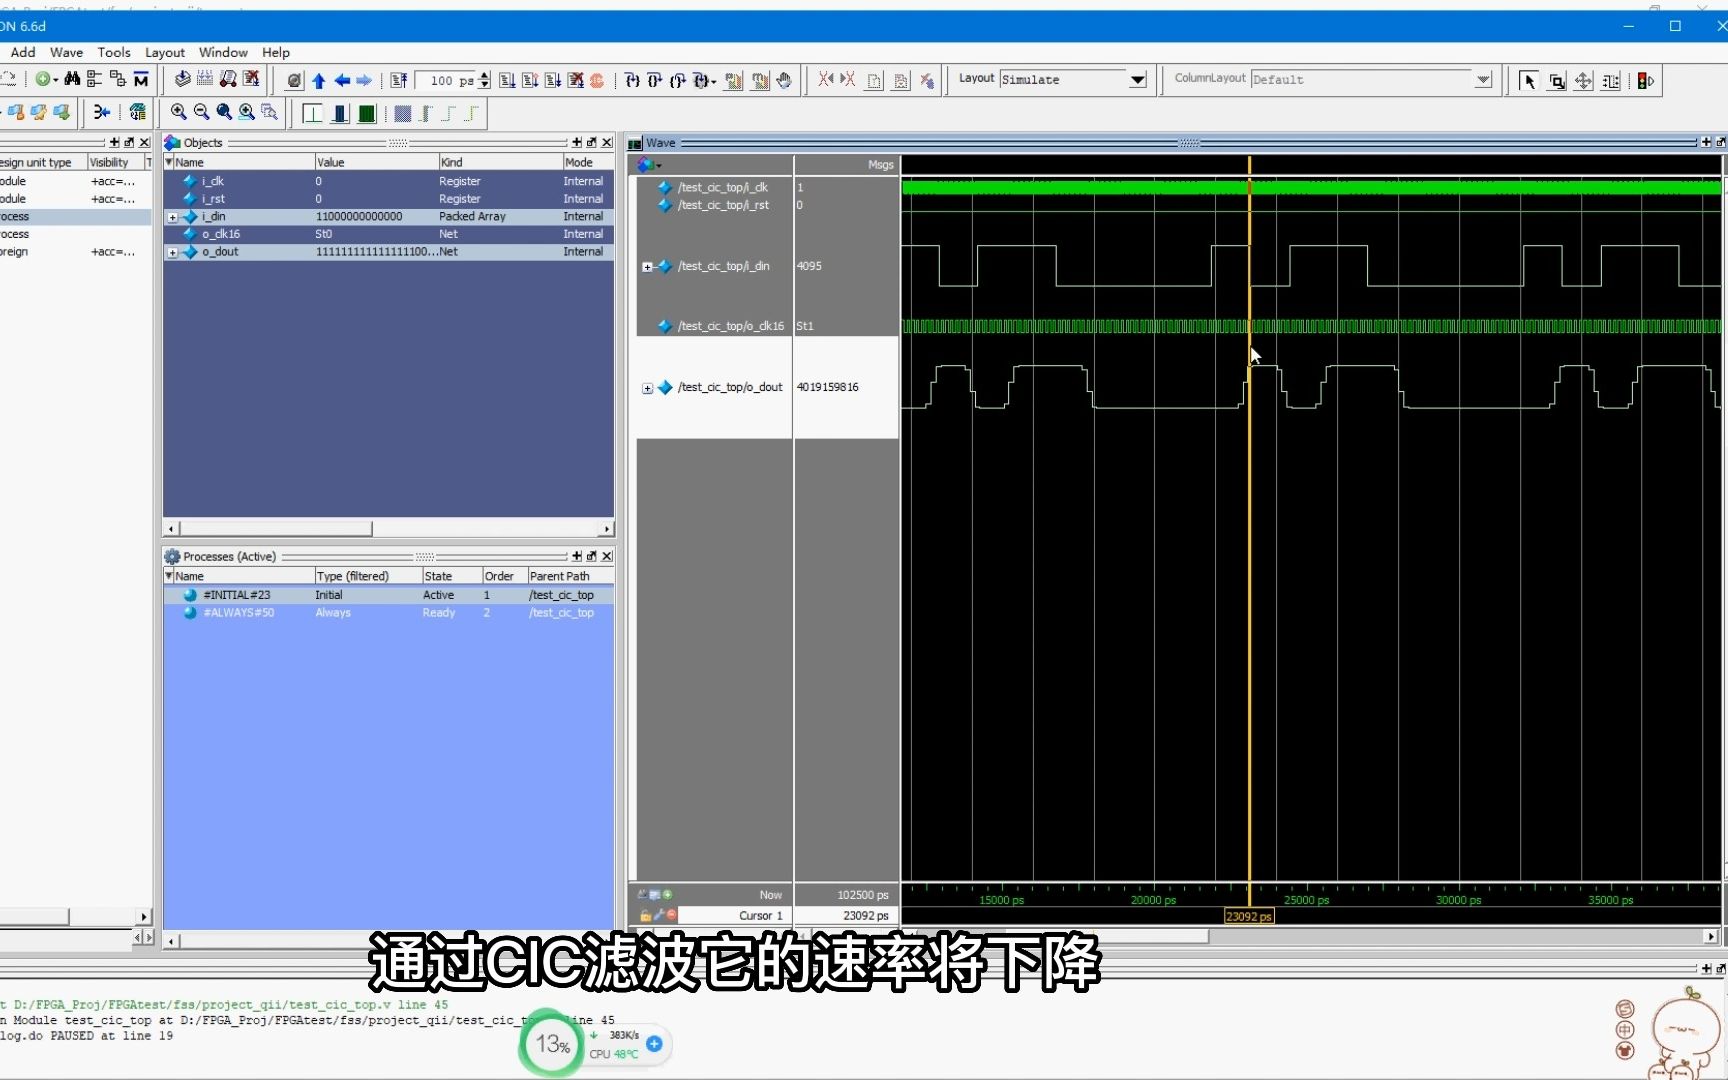The image size is (1728, 1080).
Task: Click the Type (filtered) column header
Action: 367,576
